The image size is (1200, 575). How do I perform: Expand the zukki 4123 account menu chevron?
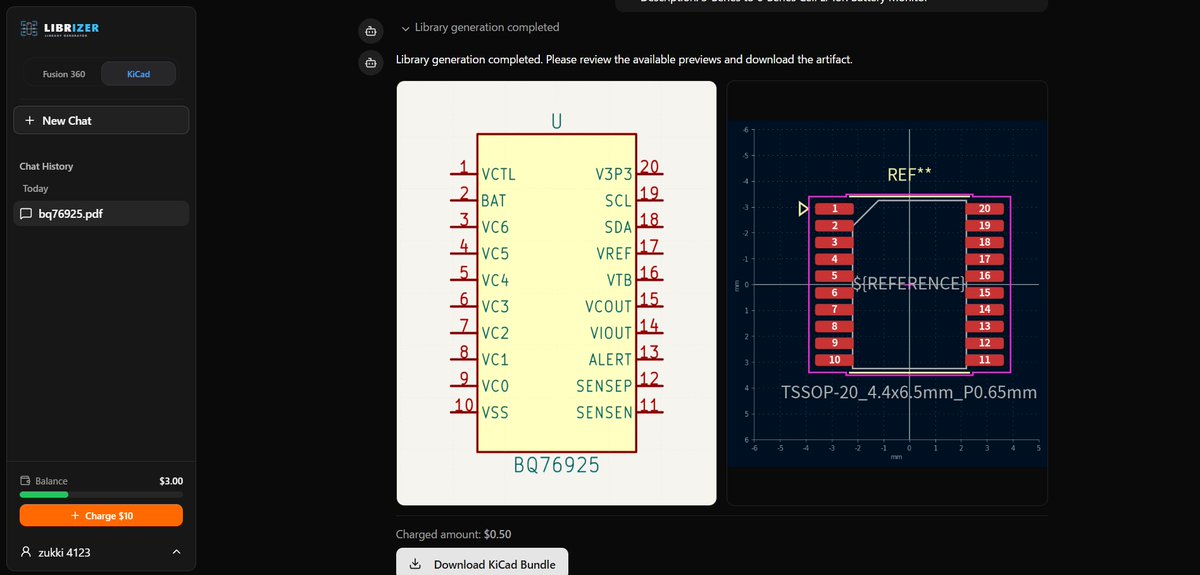click(176, 552)
